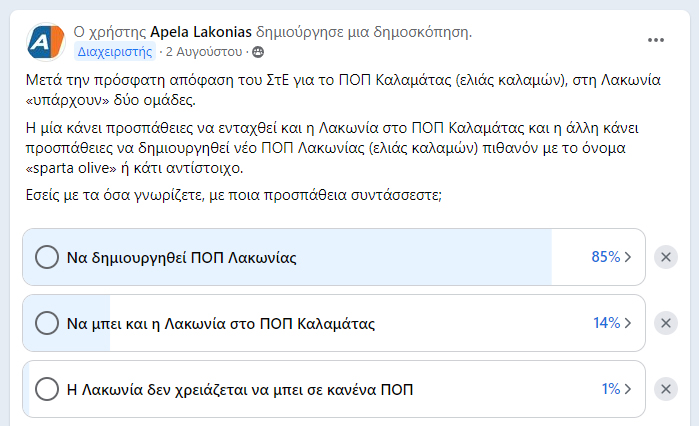Click the 14% vote percentage
Viewport: 699px width, 426px height.
click(606, 323)
